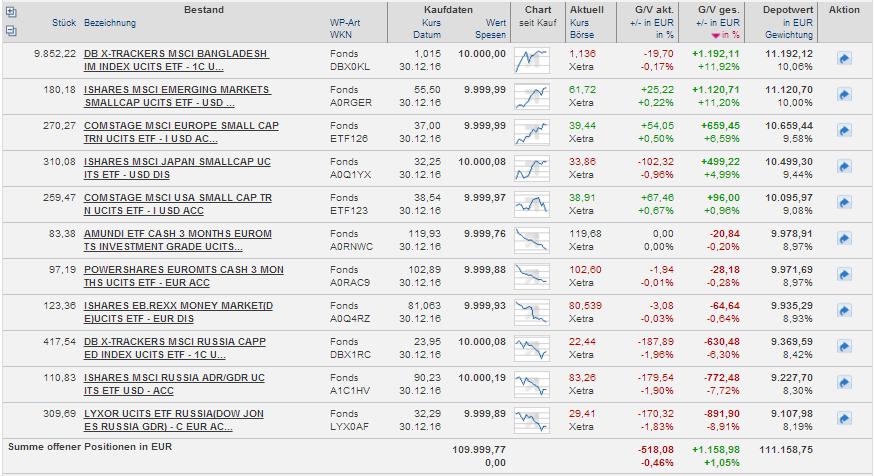Open action icon for PowerShares EuroMTS Cash

843,276
